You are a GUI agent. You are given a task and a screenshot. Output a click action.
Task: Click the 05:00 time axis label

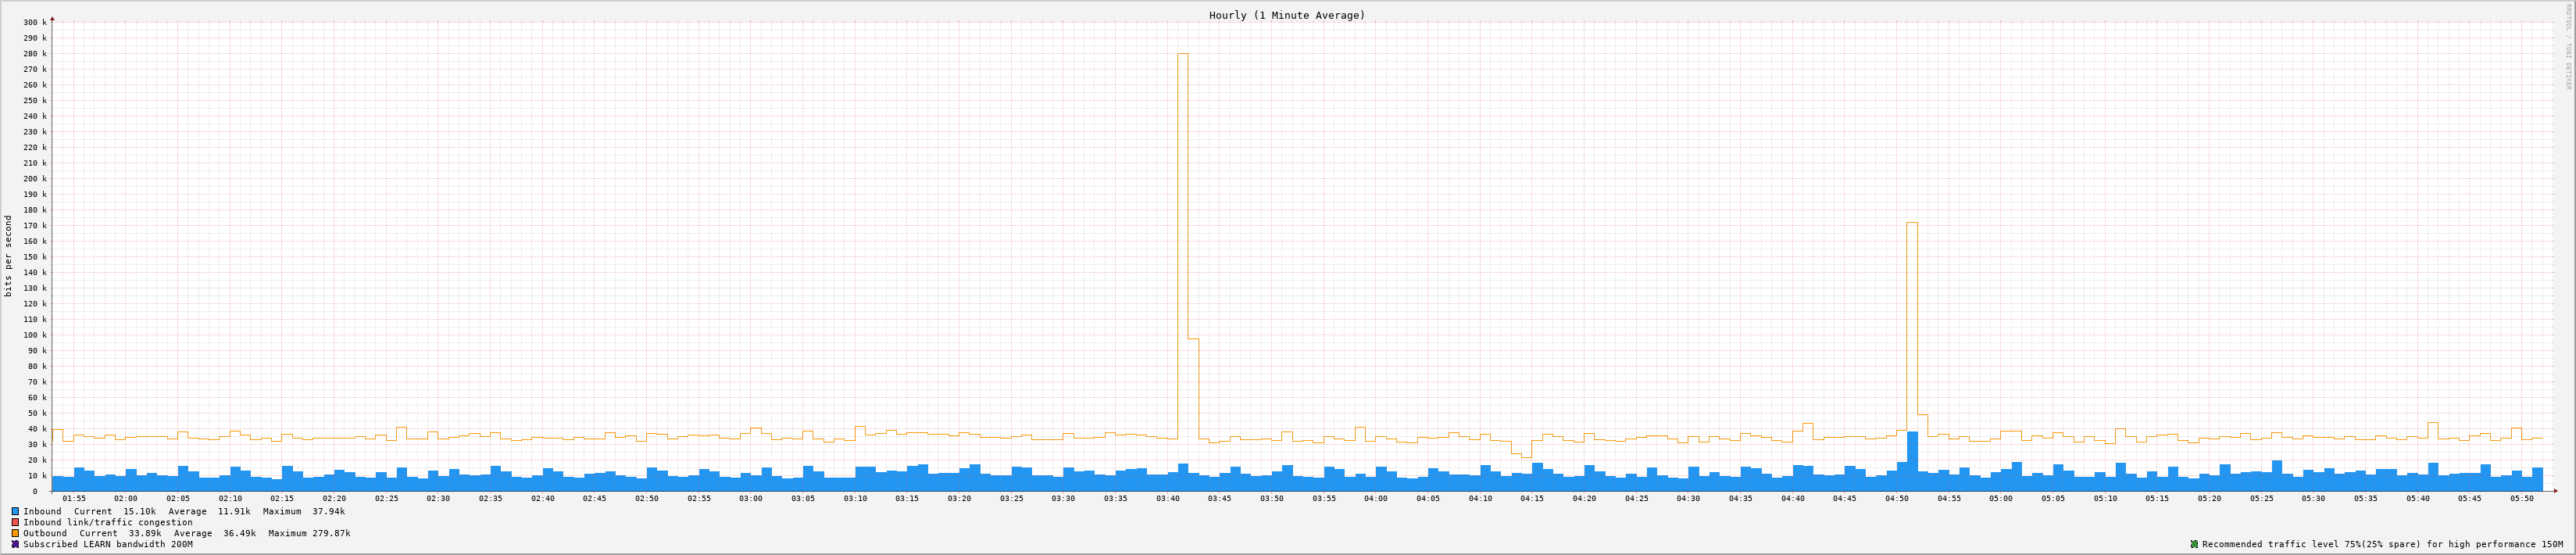tap(2000, 498)
